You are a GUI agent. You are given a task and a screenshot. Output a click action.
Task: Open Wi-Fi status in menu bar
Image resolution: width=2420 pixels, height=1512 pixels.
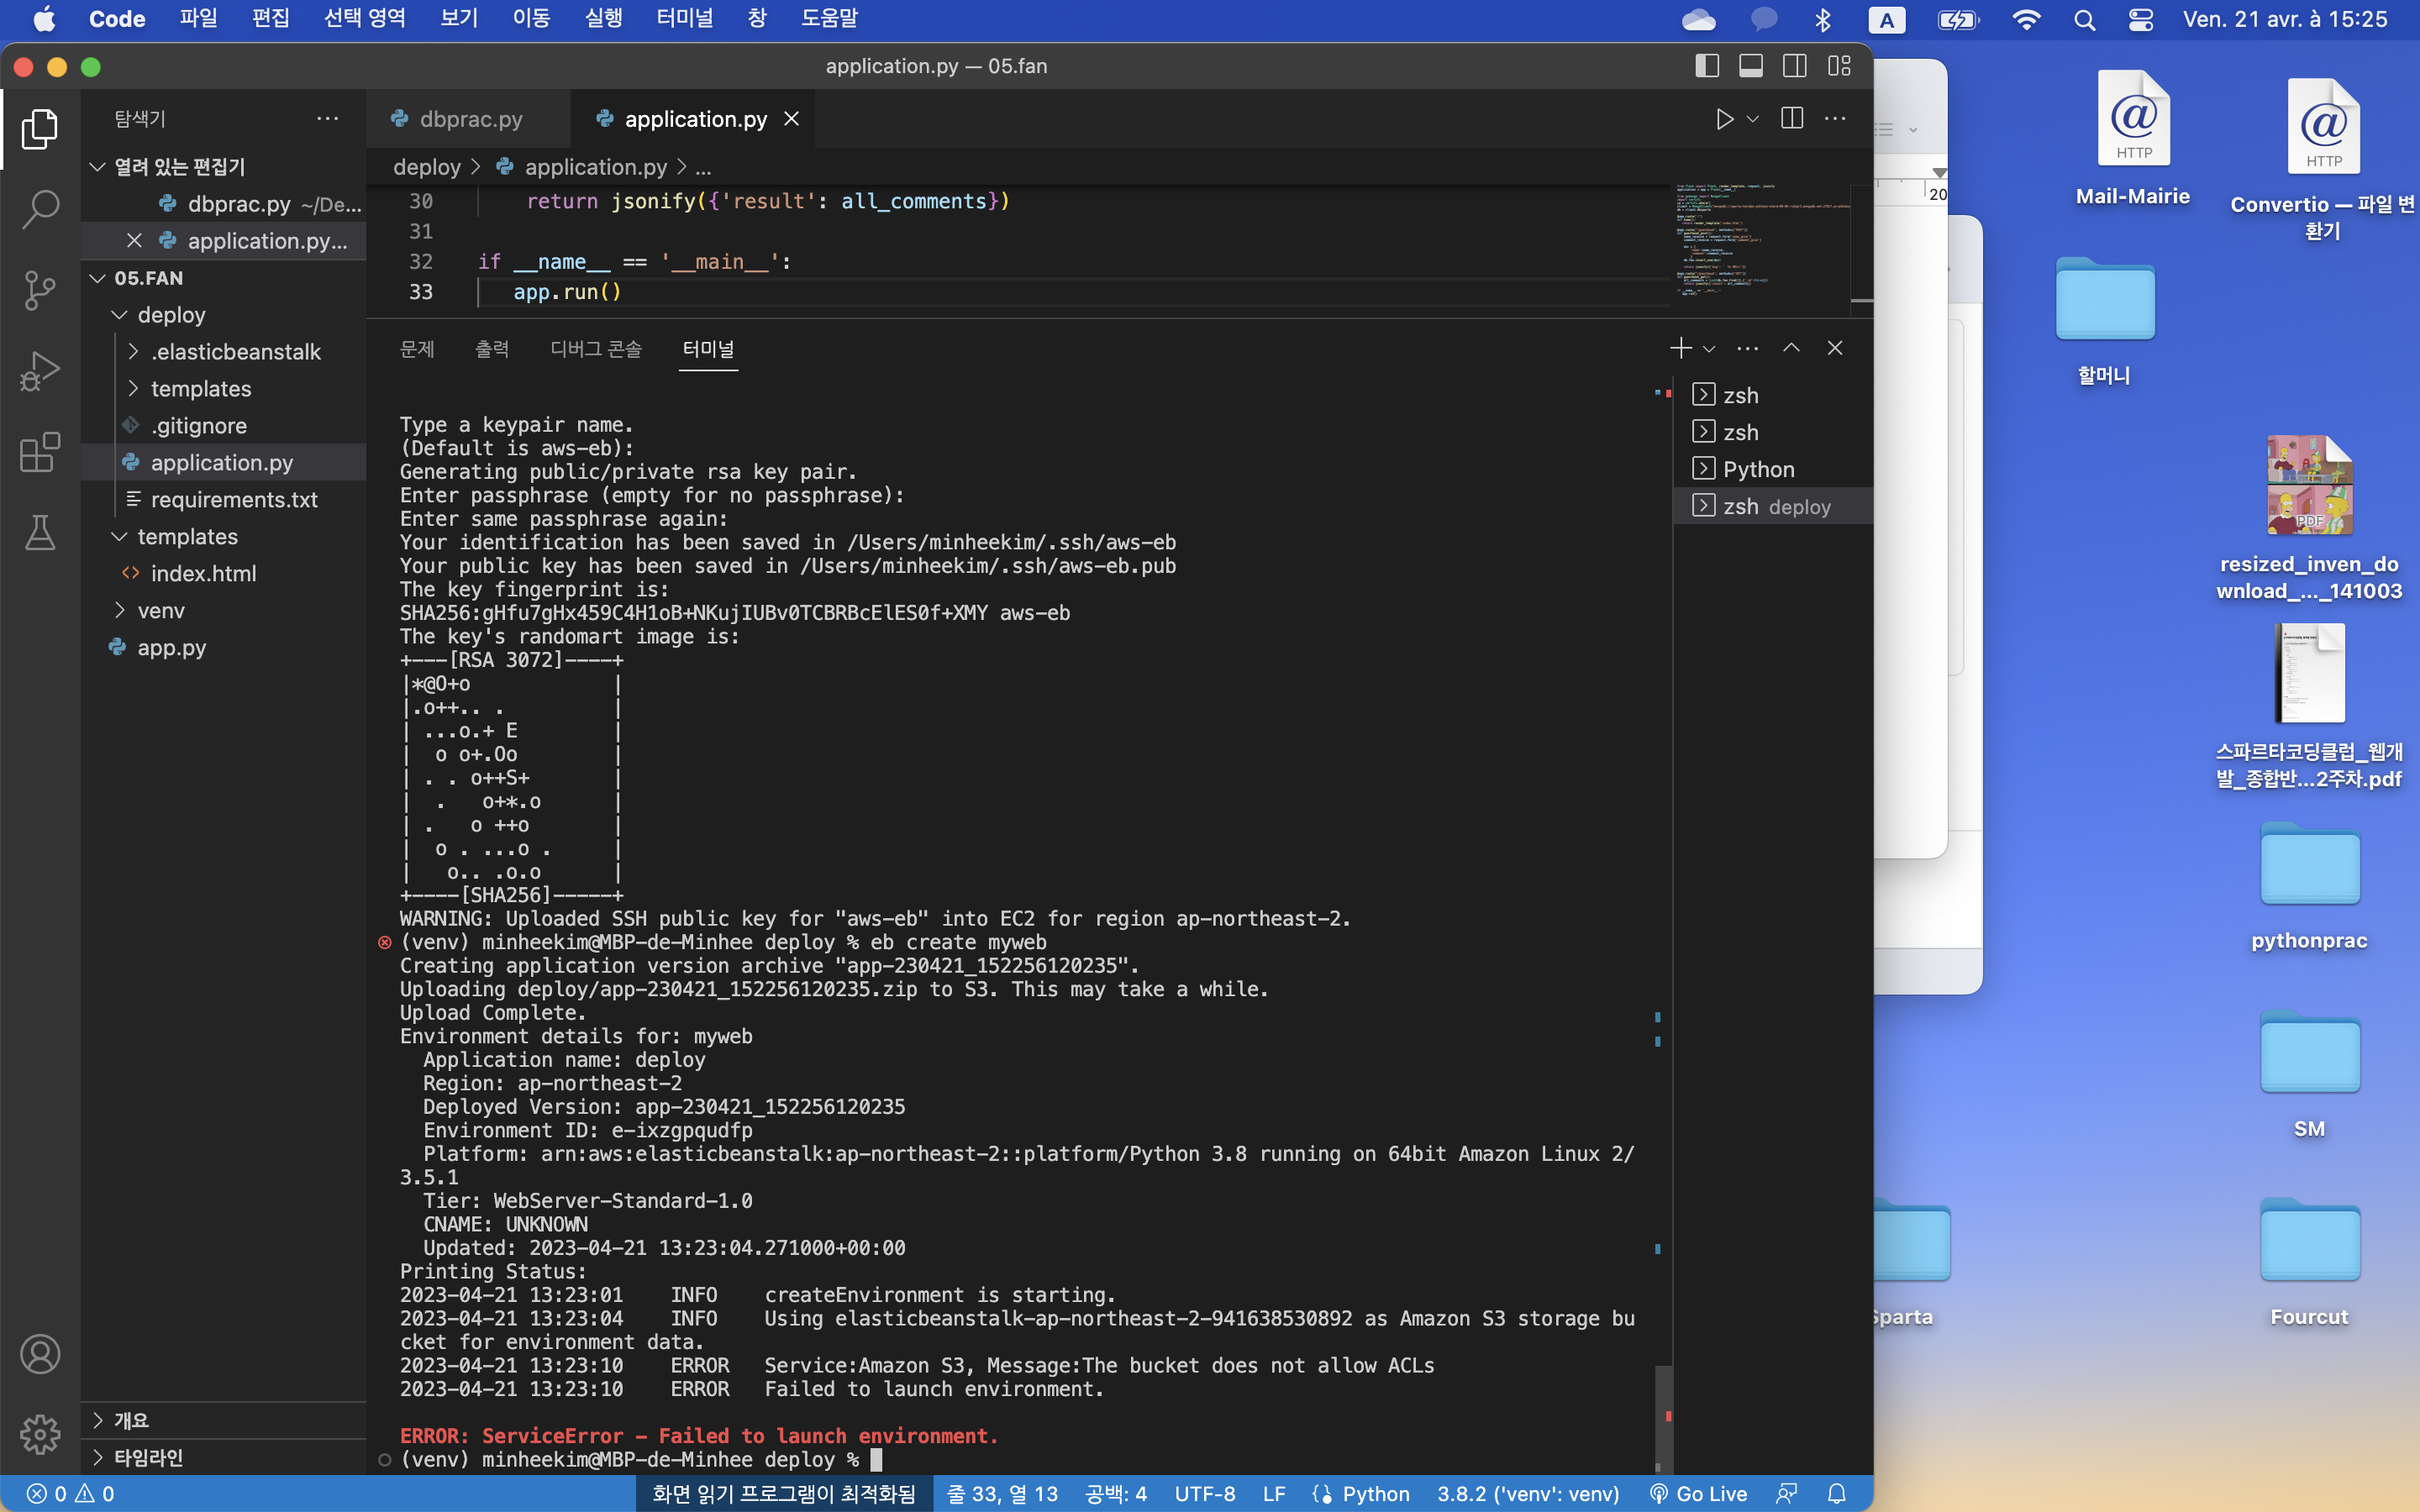tap(2026, 20)
